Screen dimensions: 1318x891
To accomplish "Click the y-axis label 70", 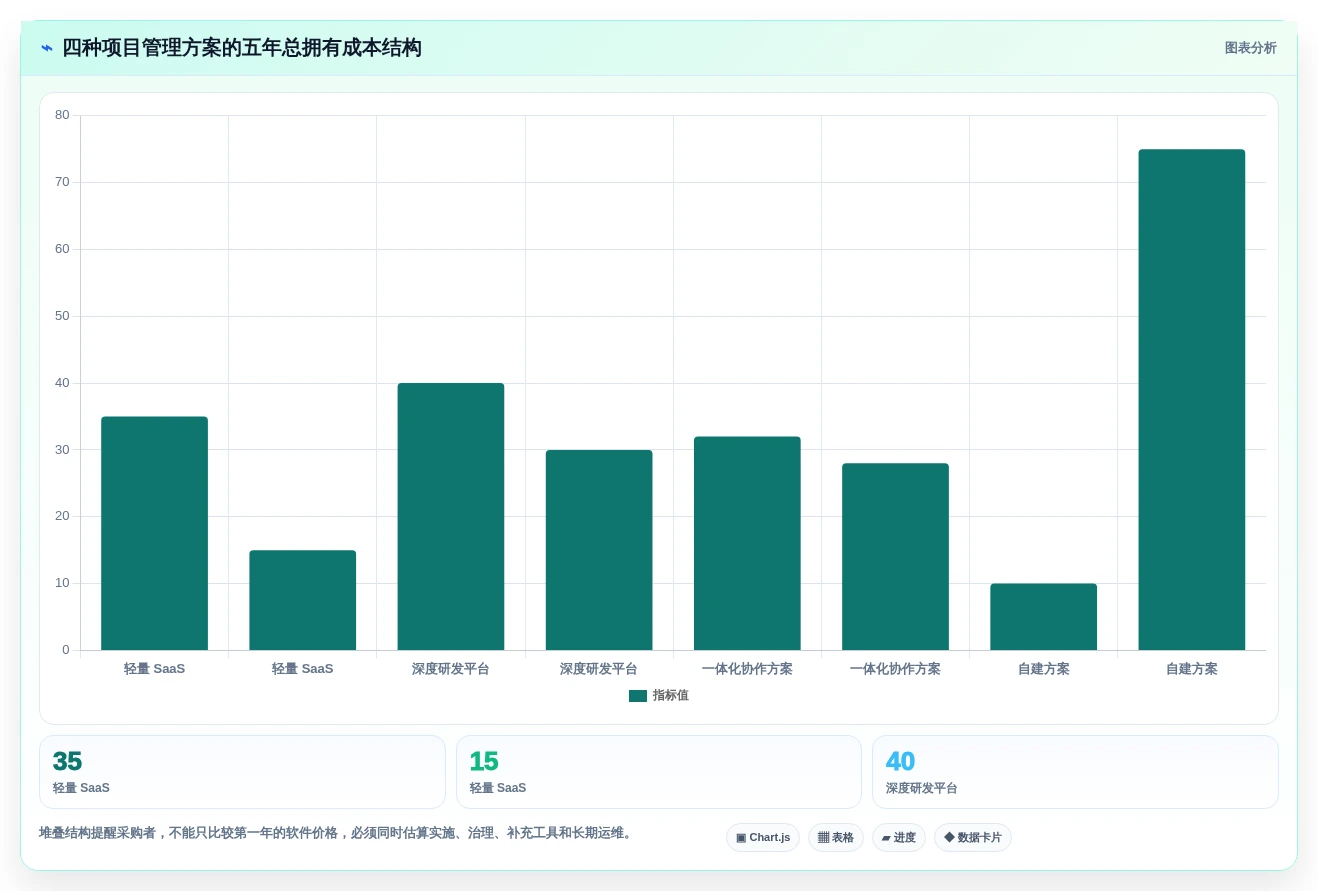I will (62, 182).
